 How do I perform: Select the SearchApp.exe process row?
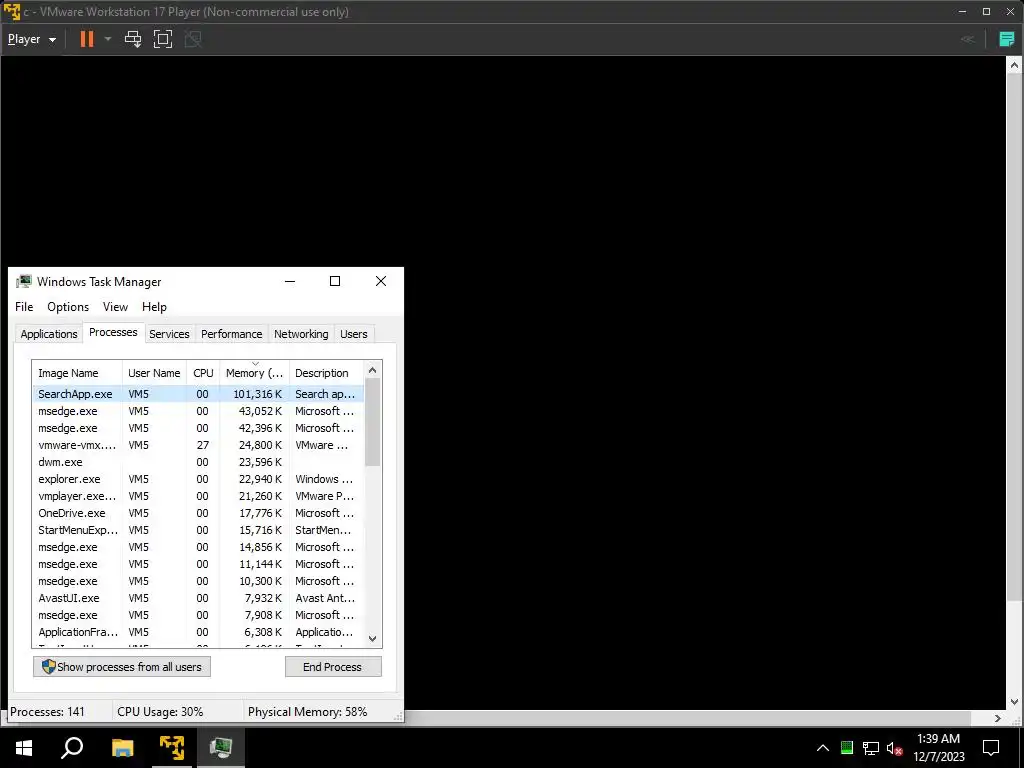[198, 394]
